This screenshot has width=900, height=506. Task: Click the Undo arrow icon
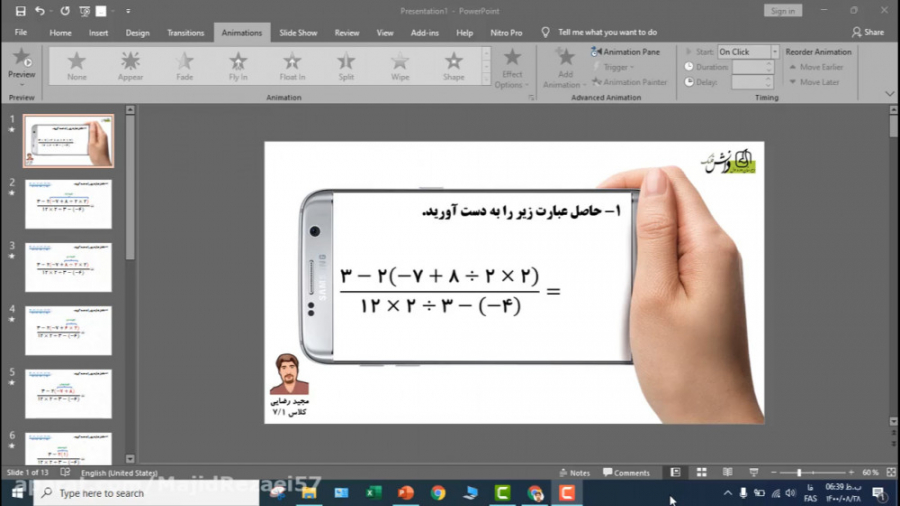tap(40, 11)
